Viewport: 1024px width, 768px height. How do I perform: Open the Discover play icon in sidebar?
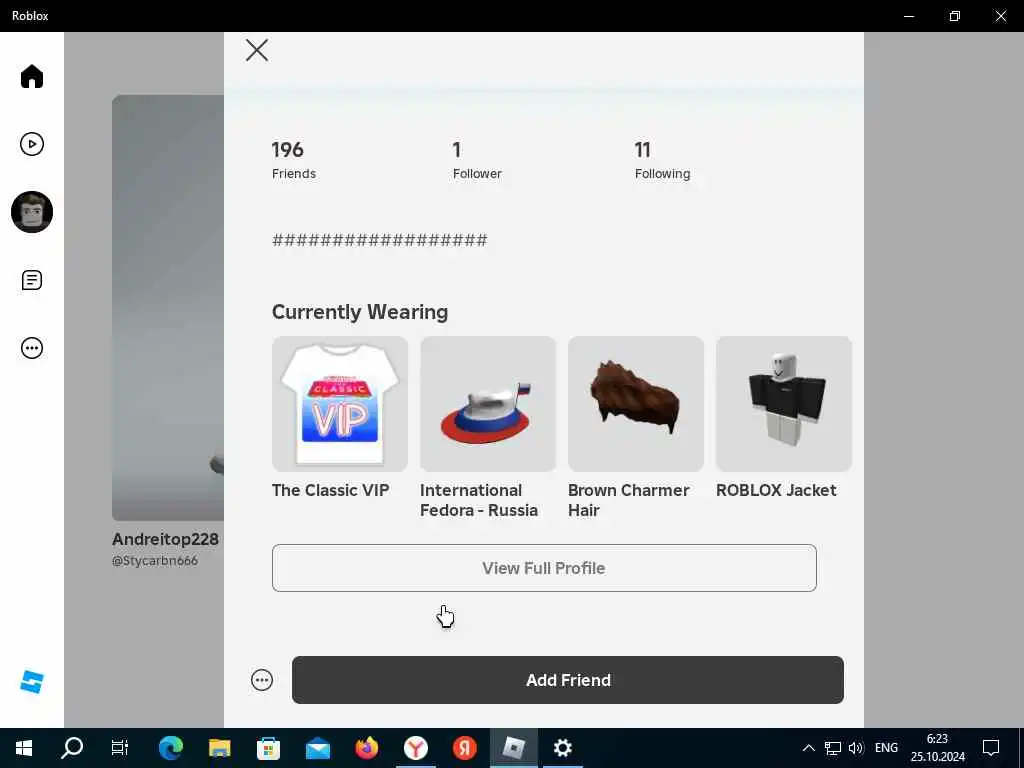pyautogui.click(x=31, y=144)
